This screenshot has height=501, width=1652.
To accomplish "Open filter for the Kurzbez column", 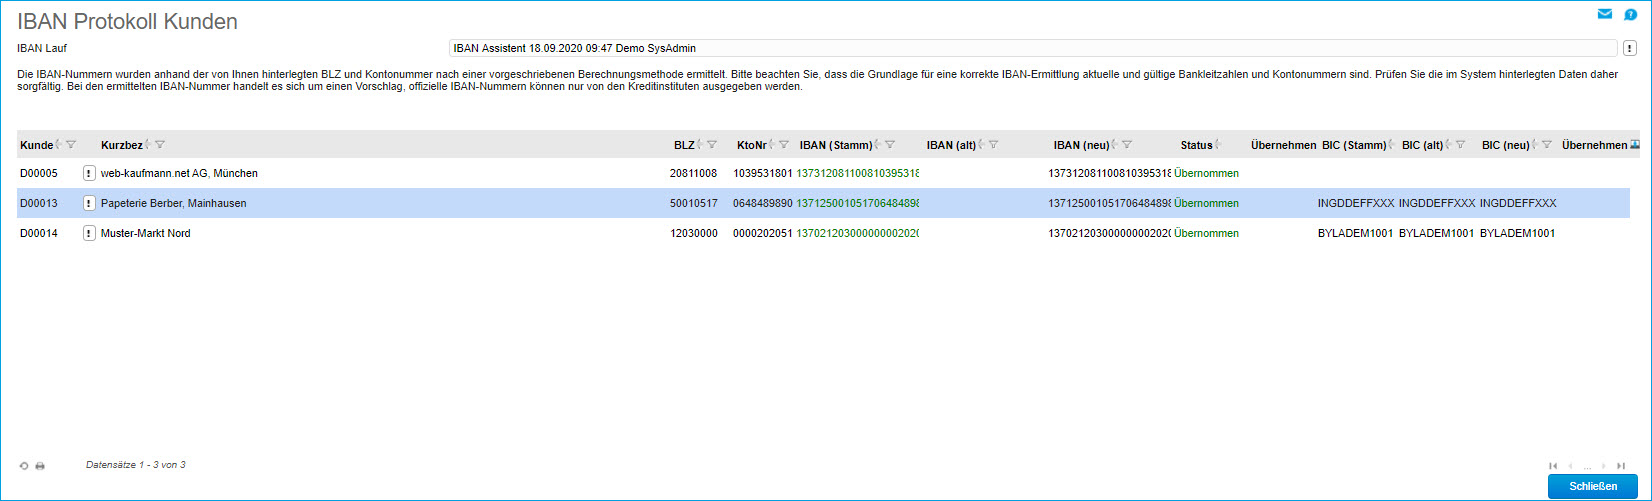I will (160, 145).
